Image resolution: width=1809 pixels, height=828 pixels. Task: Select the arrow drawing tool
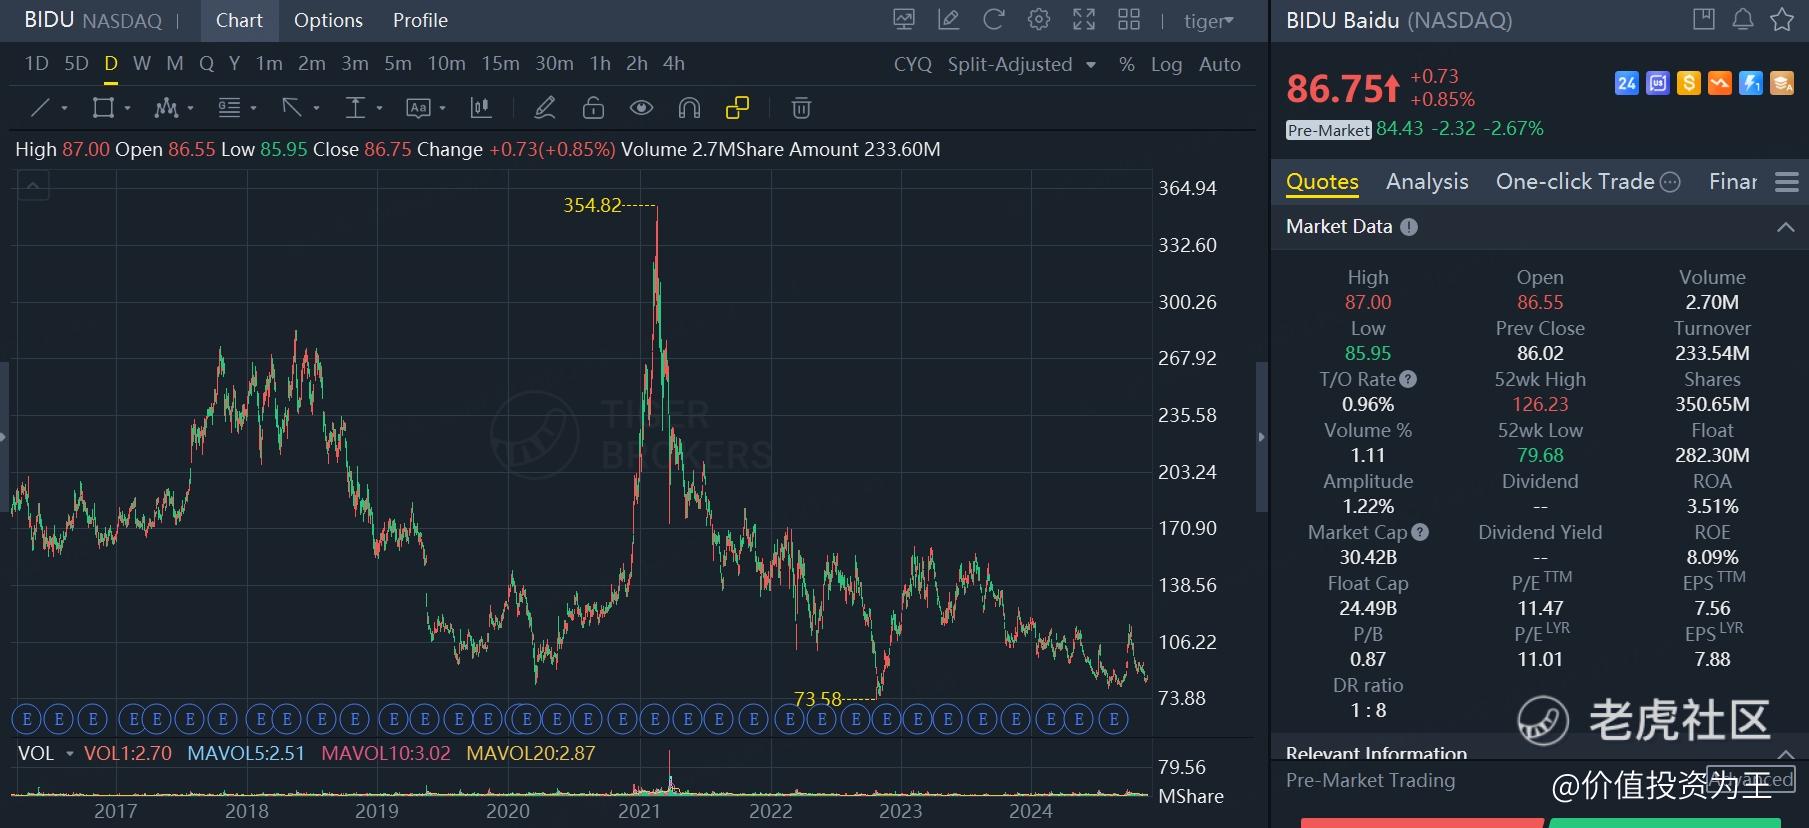(x=292, y=108)
